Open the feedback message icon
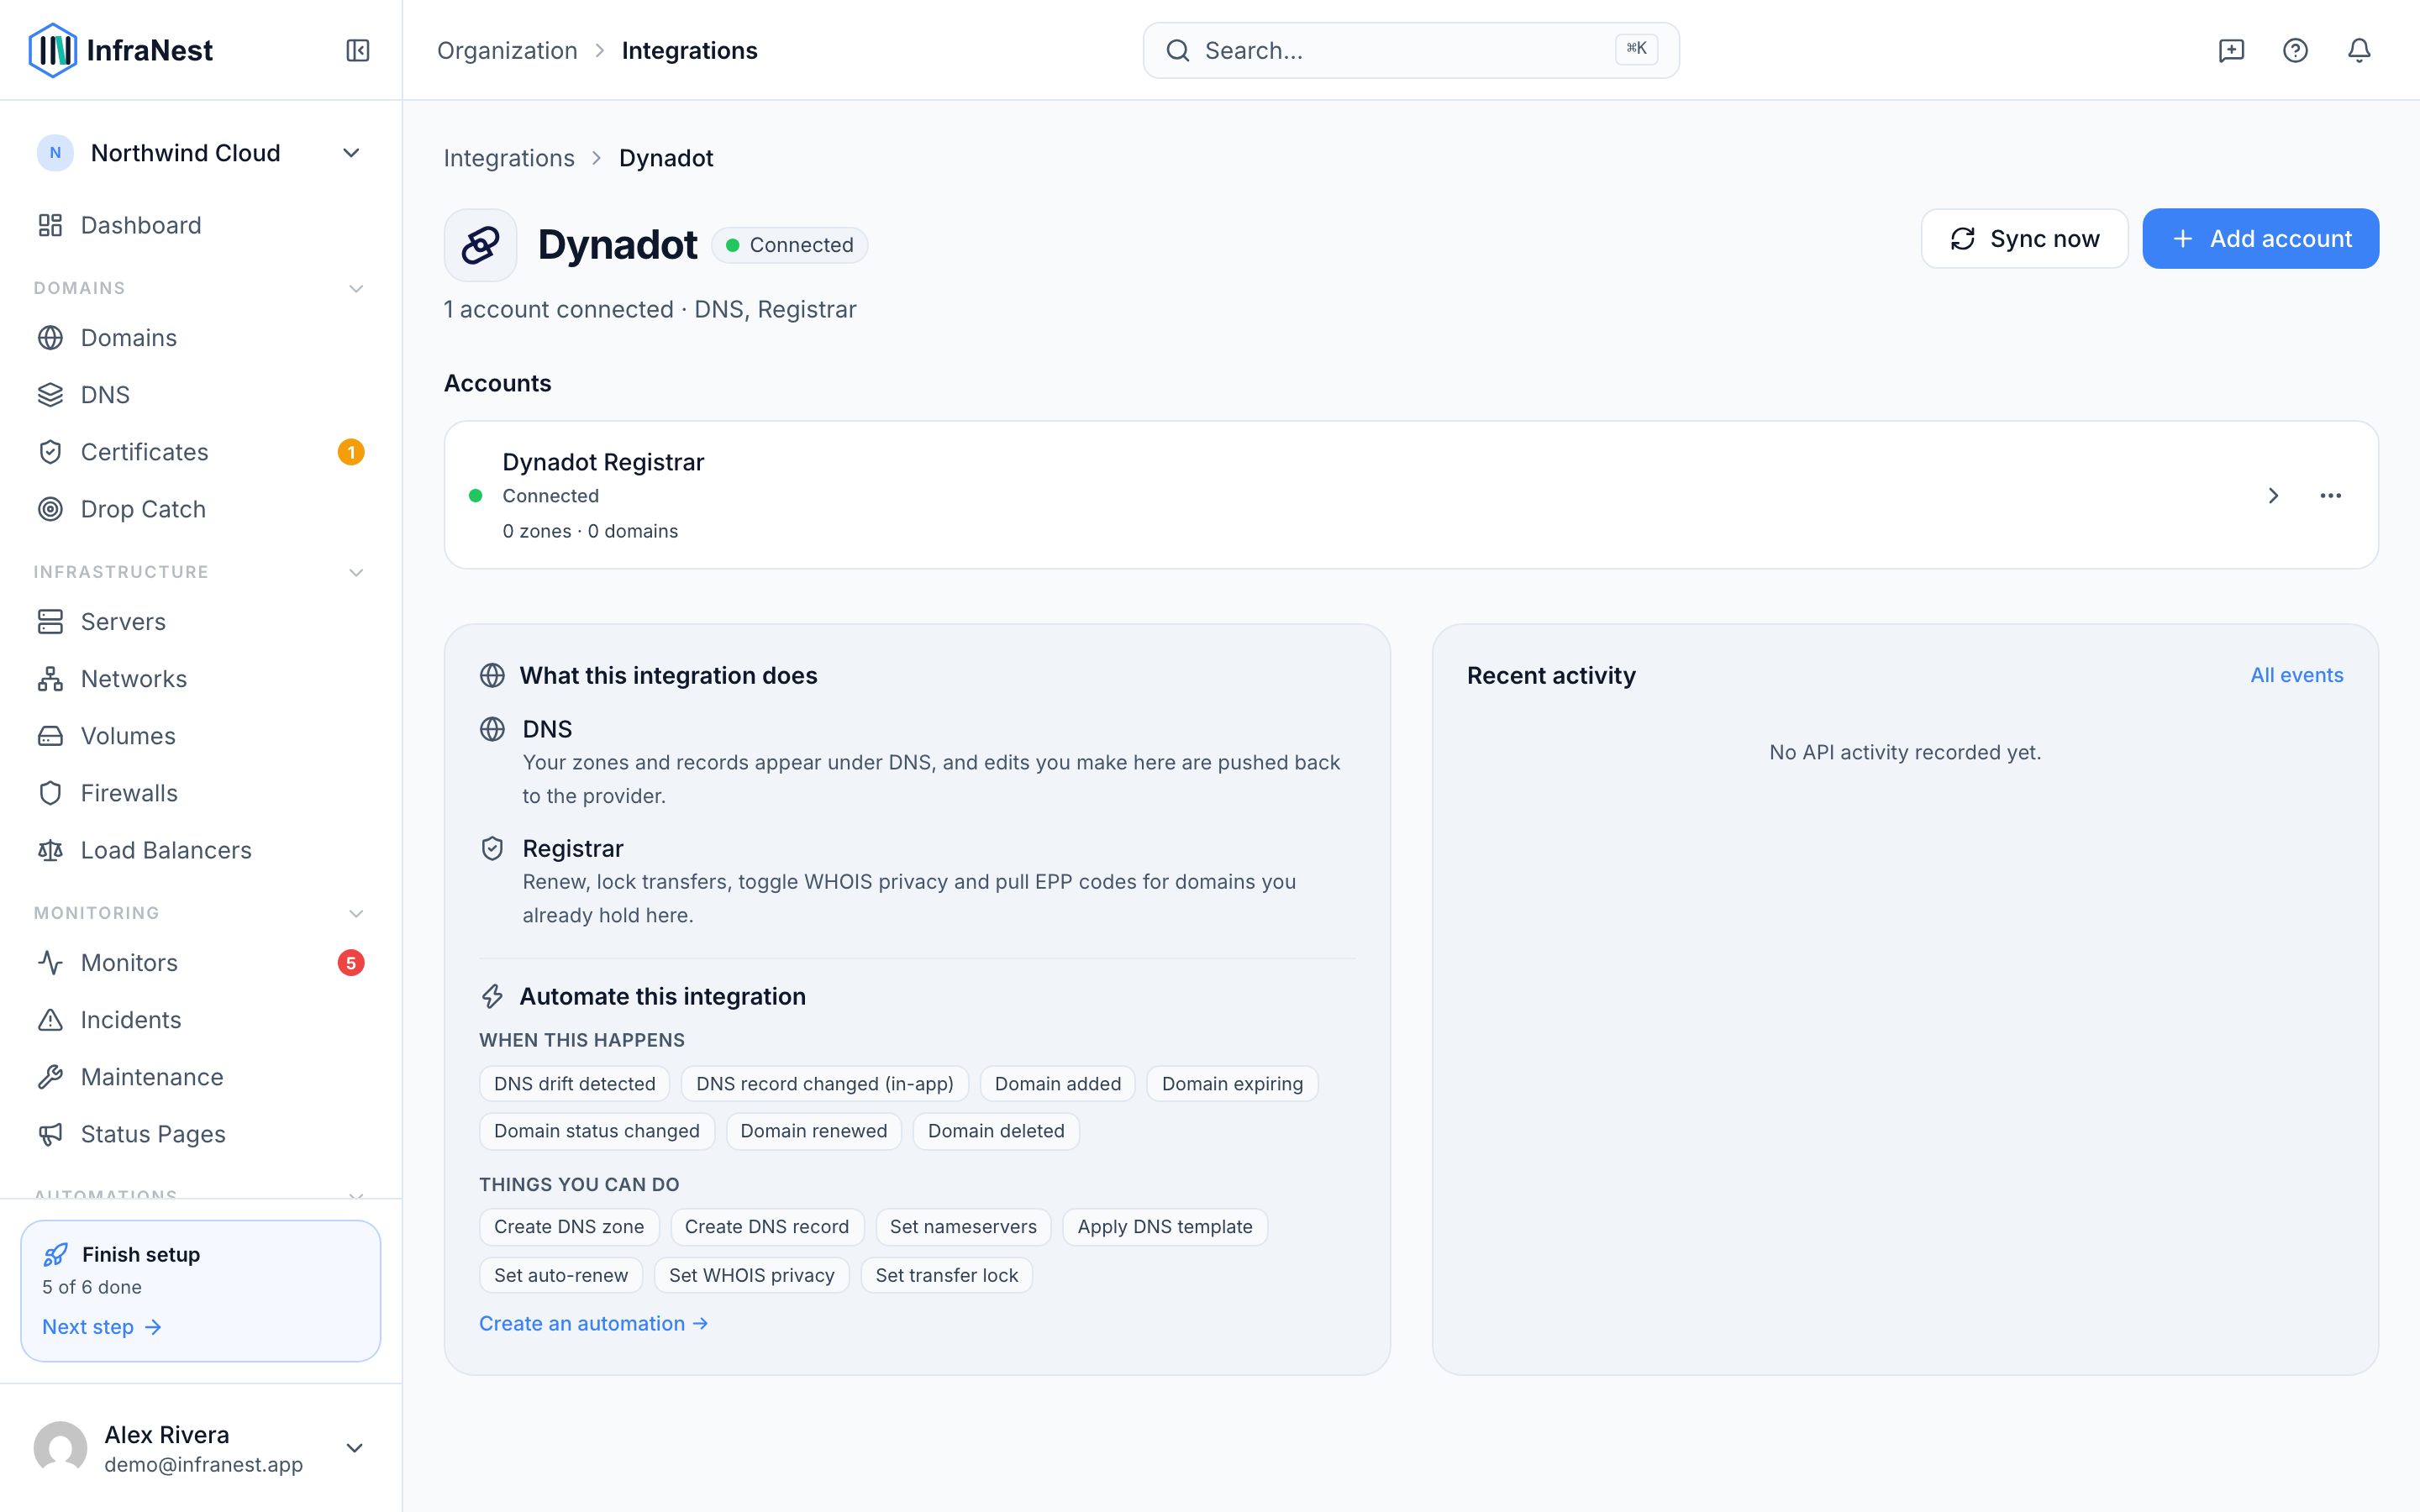 (2231, 50)
